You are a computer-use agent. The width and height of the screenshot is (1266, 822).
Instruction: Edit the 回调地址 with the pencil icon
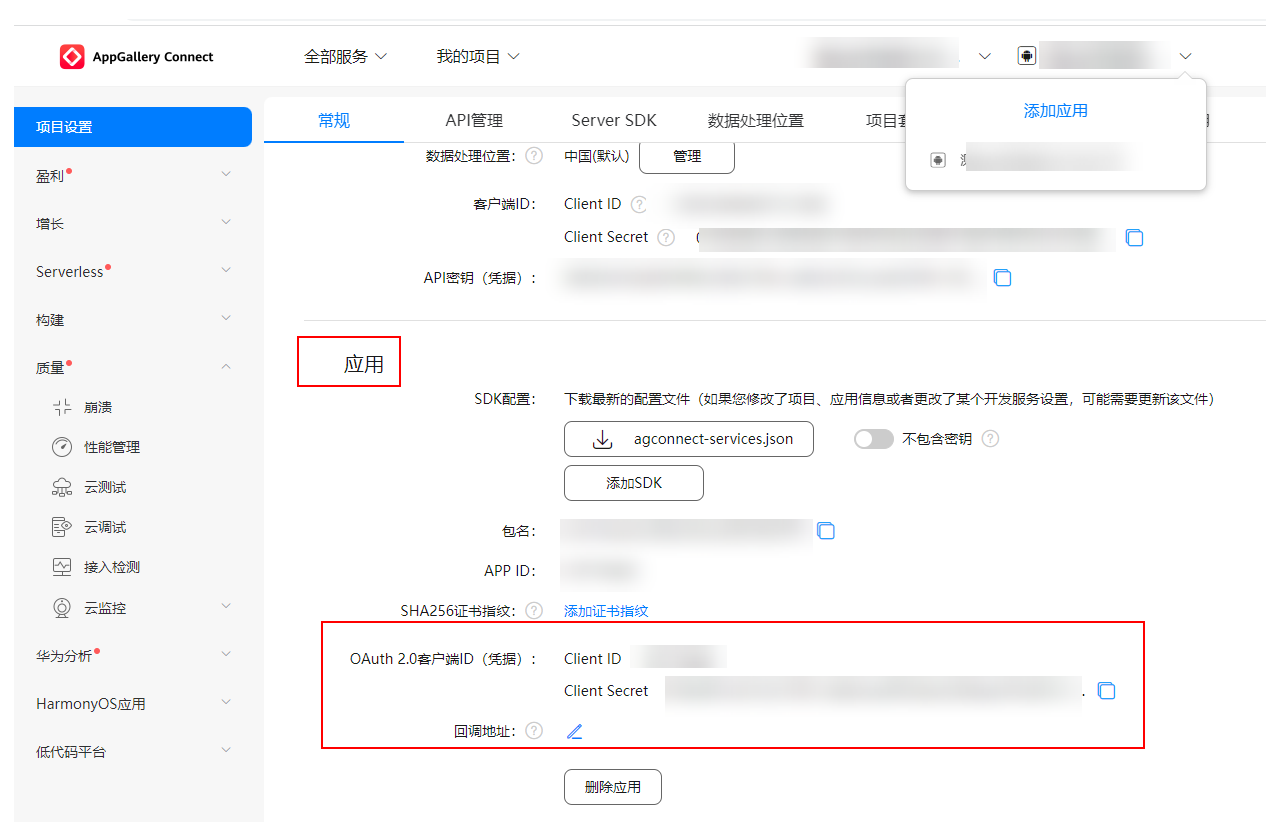[x=574, y=731]
